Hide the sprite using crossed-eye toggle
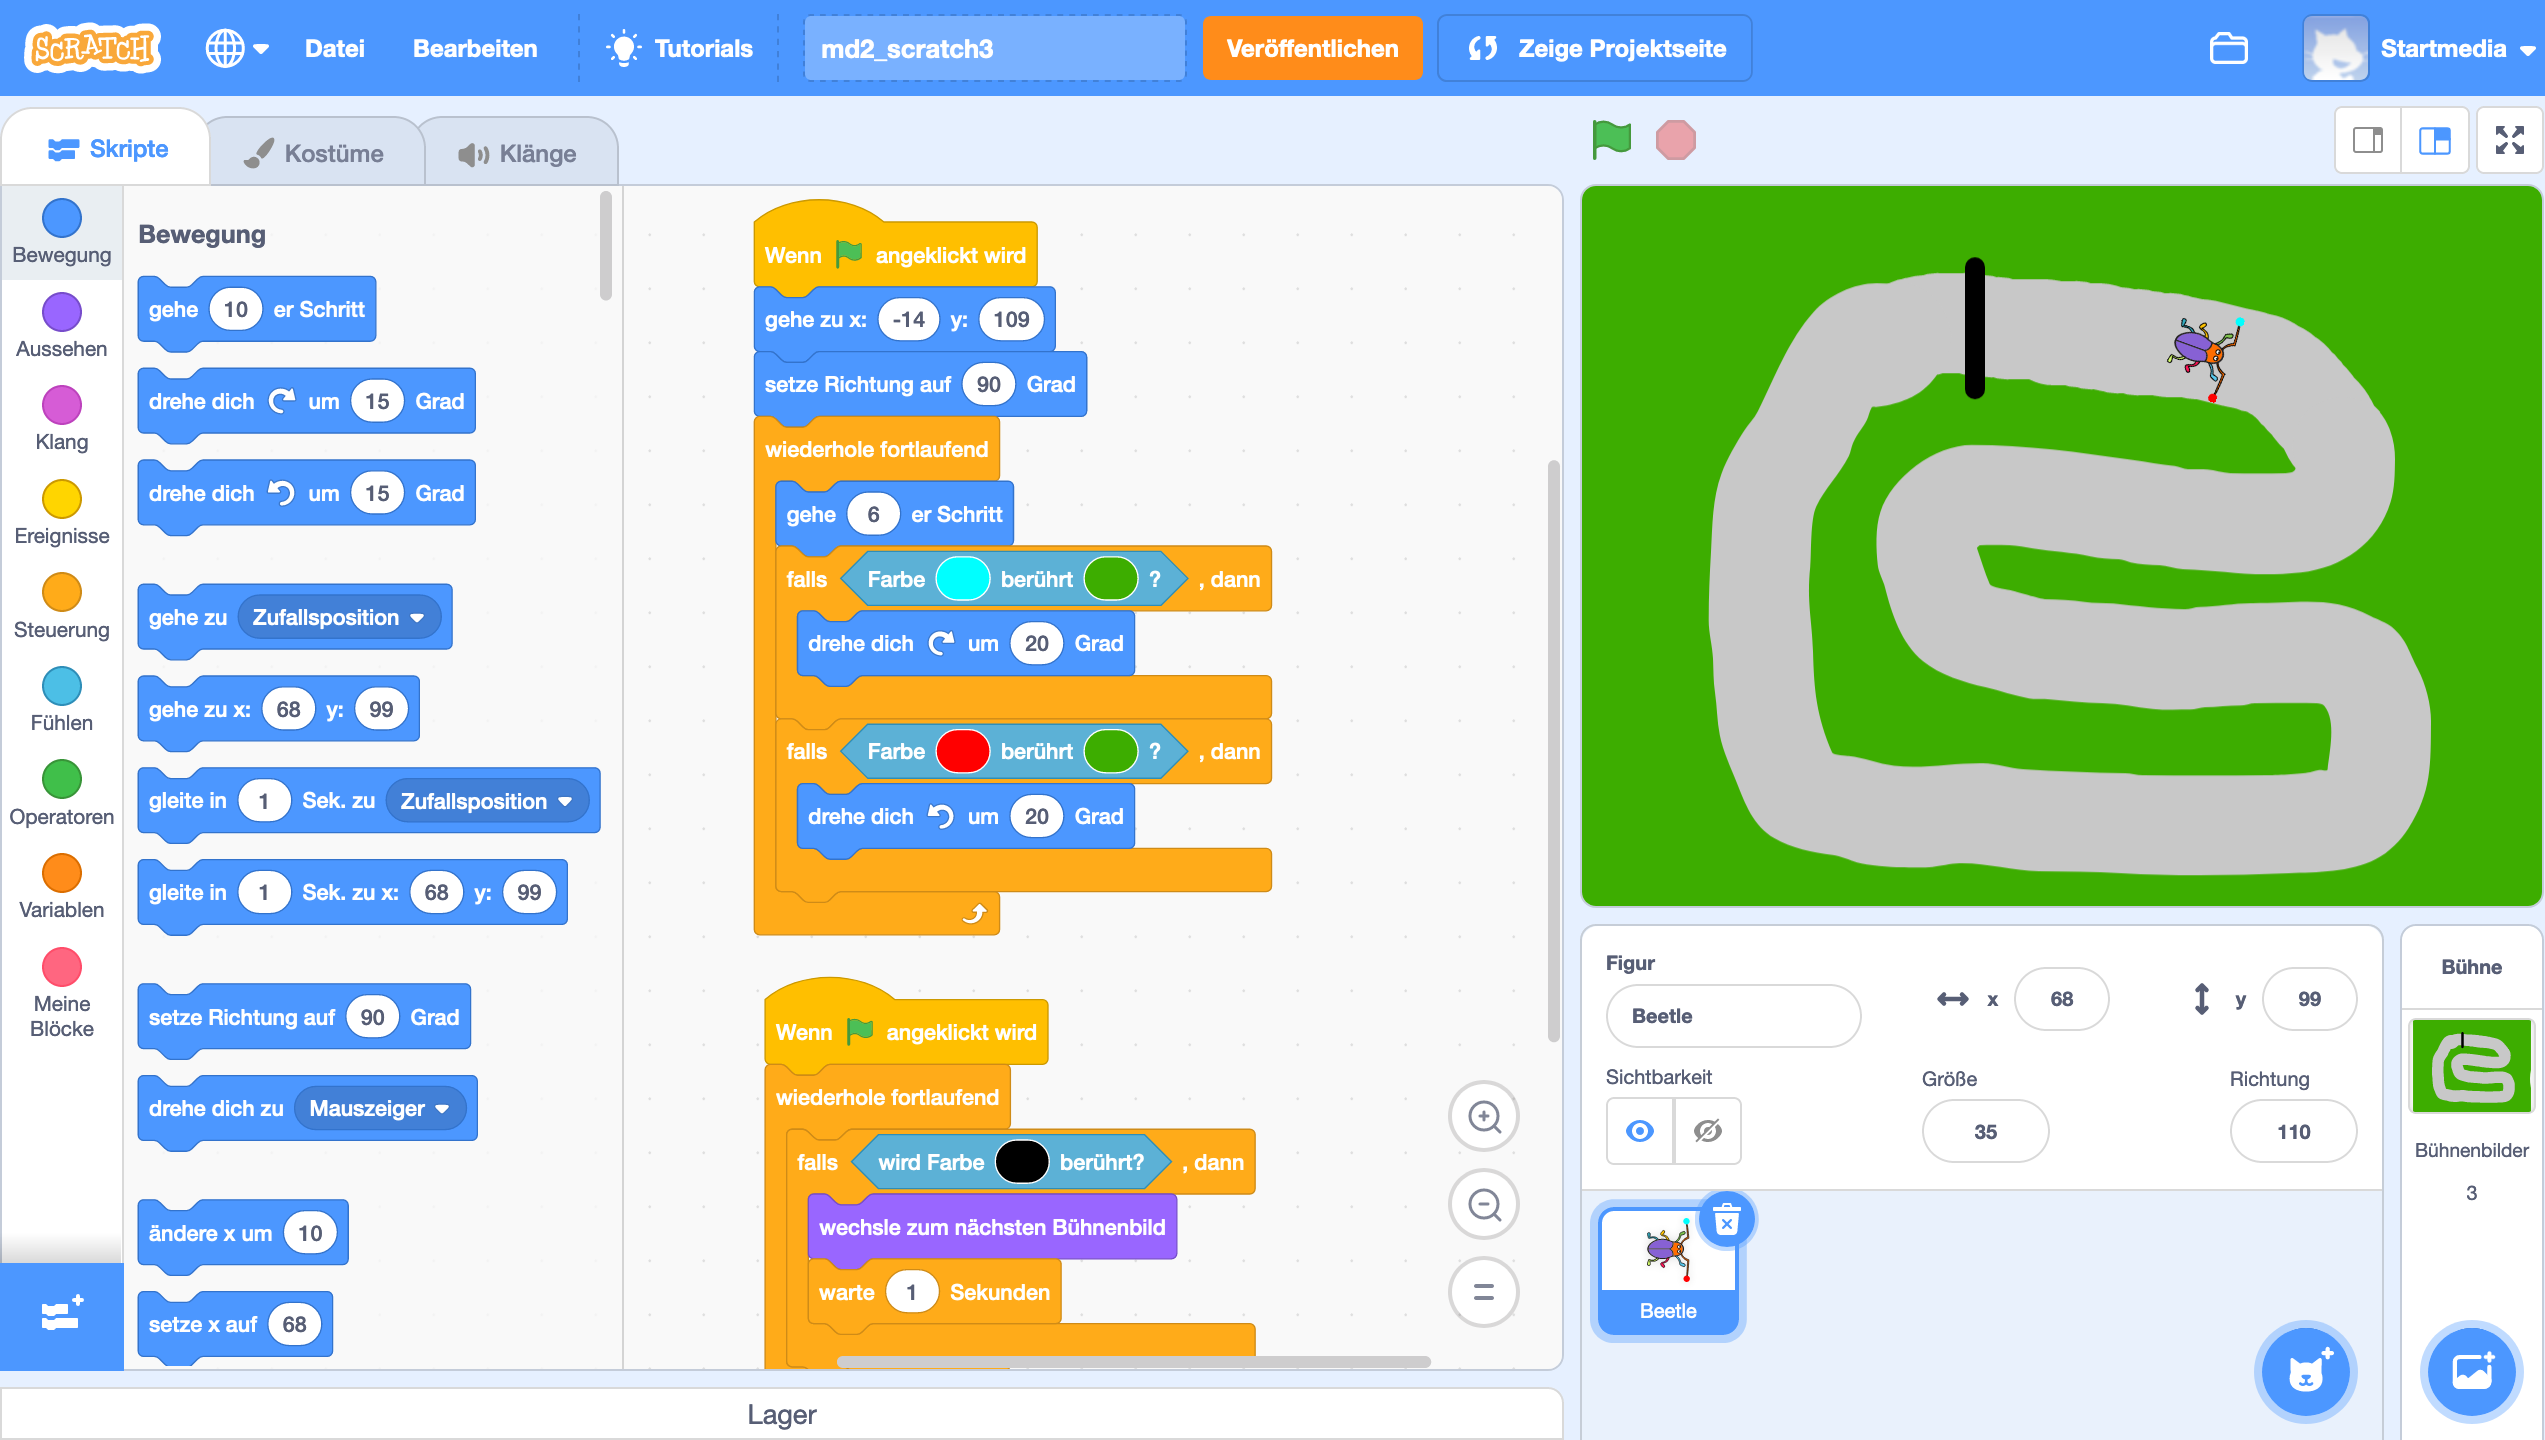This screenshot has height=1440, width=2545. pos(1707,1131)
